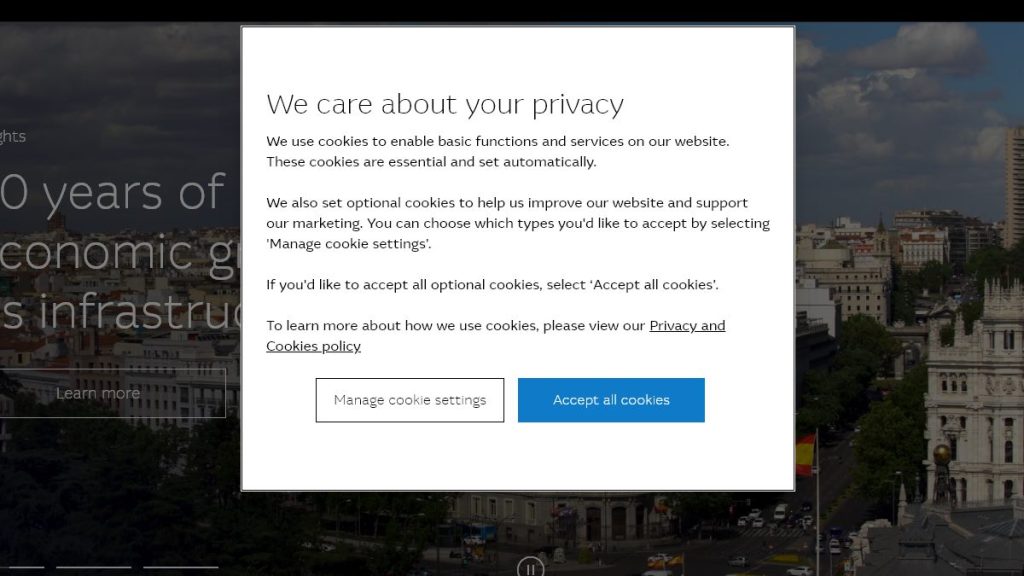The height and width of the screenshot is (576, 1024).
Task: Click the dimmed Learn more button
Action: [98, 393]
